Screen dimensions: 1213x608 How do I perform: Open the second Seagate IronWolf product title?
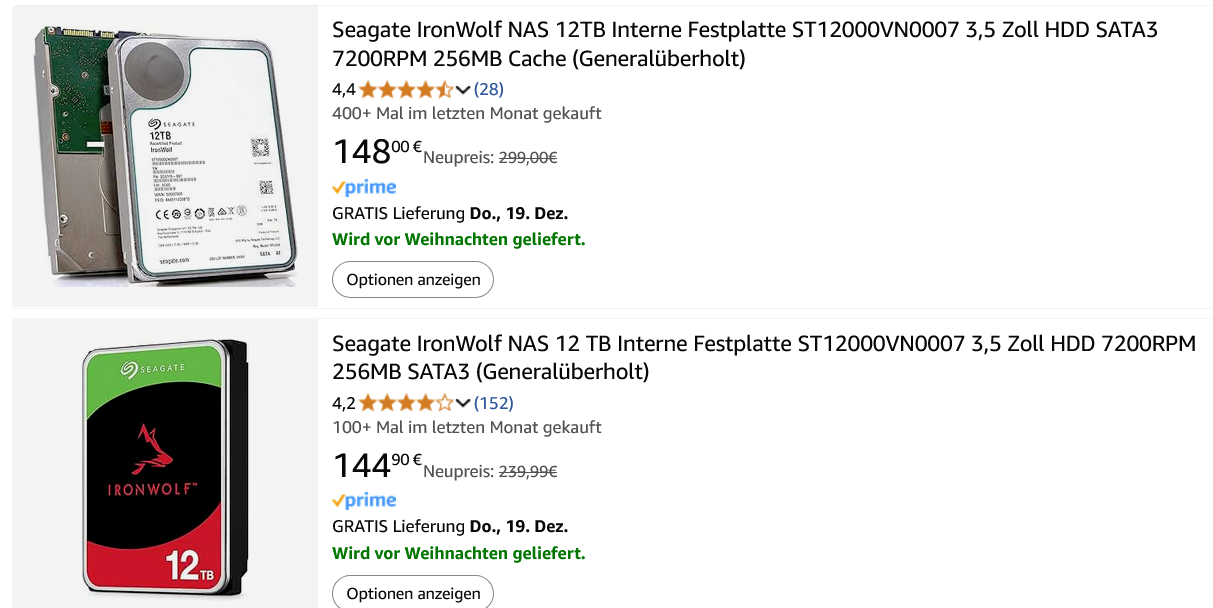600,344
